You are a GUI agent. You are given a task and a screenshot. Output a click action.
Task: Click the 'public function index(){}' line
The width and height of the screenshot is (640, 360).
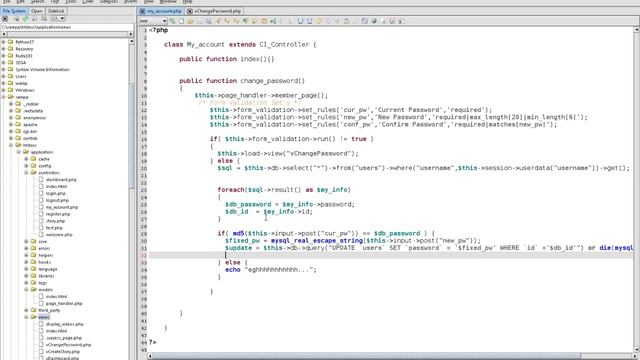(x=227, y=59)
